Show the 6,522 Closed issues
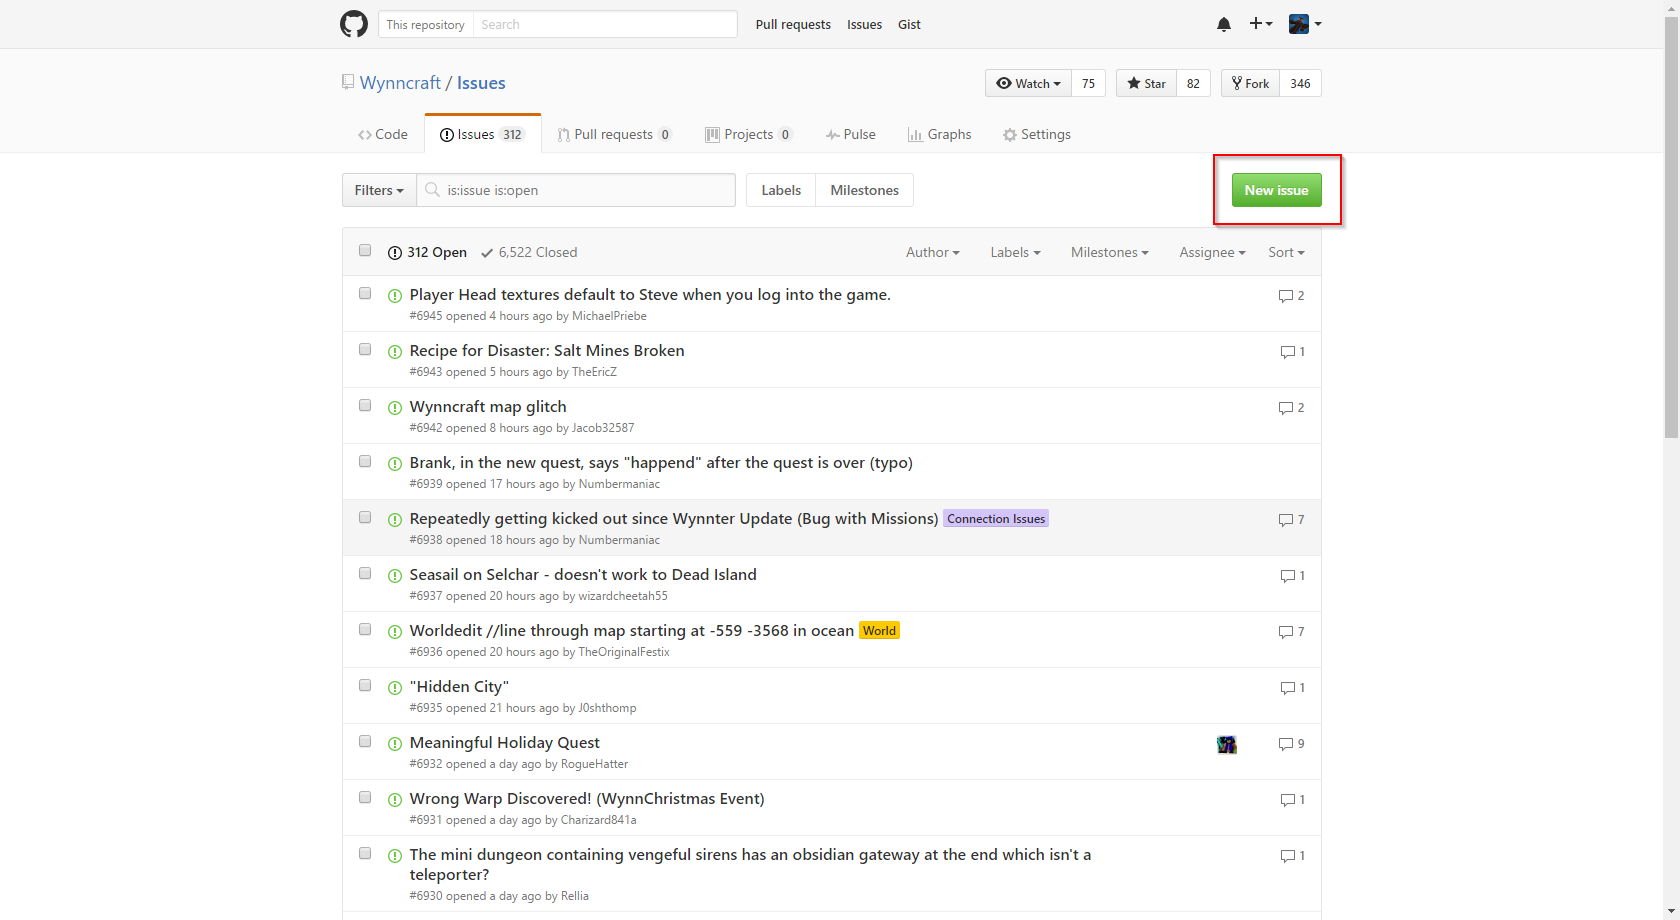Screen dimensions: 1680x920 529,252
